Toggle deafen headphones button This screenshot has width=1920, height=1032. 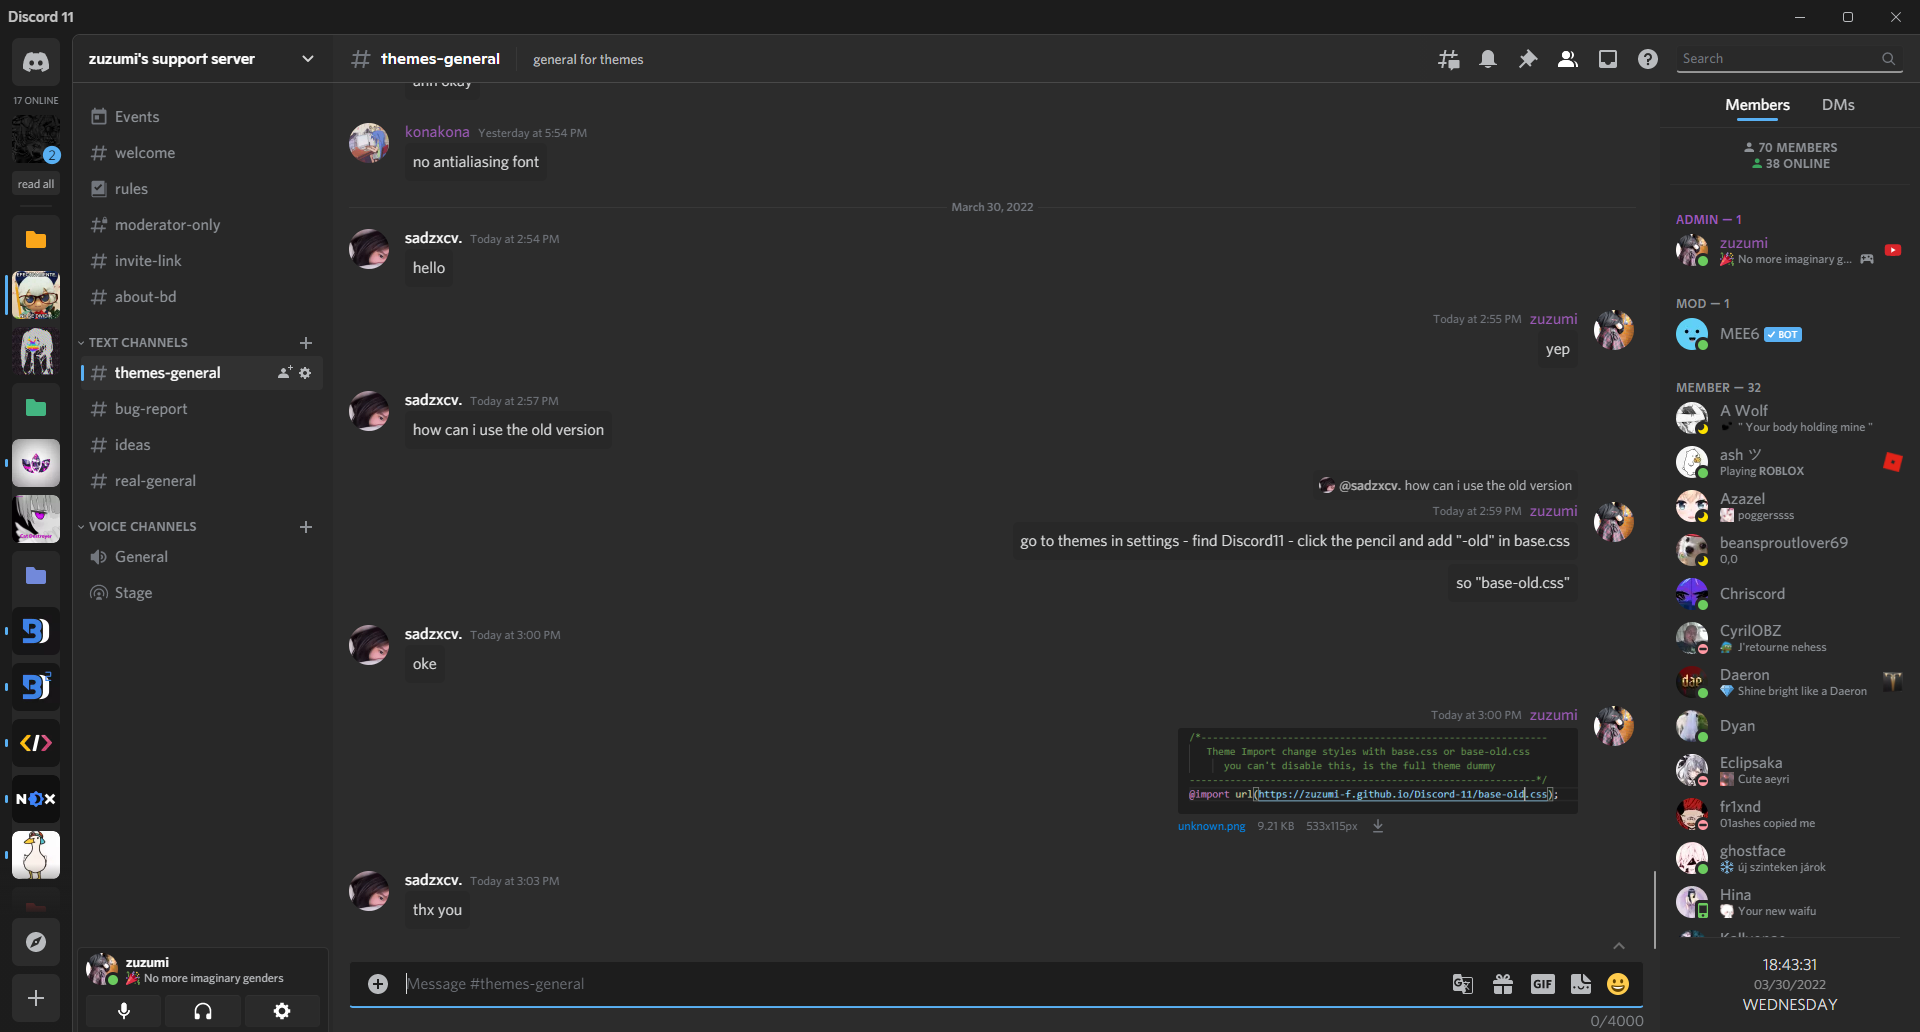pos(203,1011)
